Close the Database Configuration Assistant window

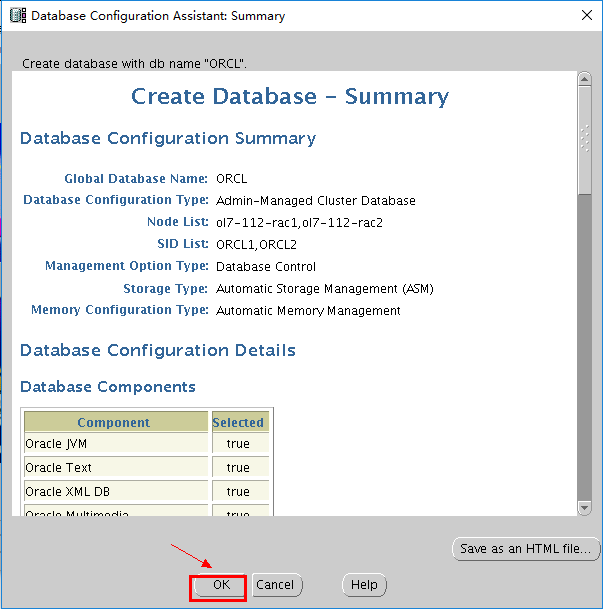(x=587, y=15)
